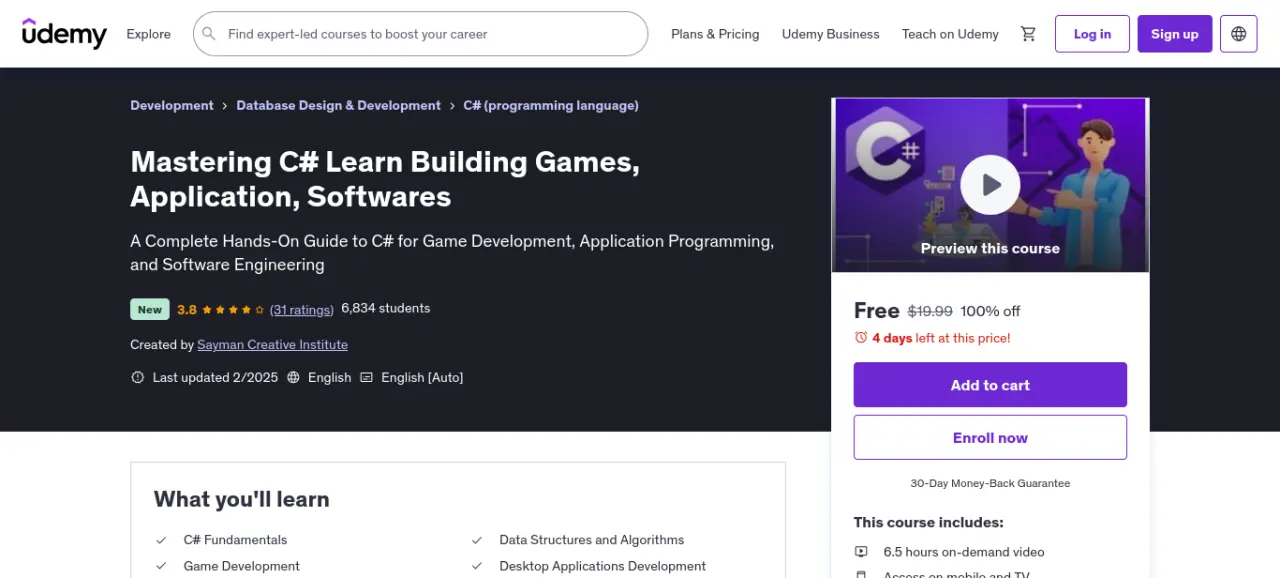Click the What you'll learn heading

pyautogui.click(x=241, y=499)
